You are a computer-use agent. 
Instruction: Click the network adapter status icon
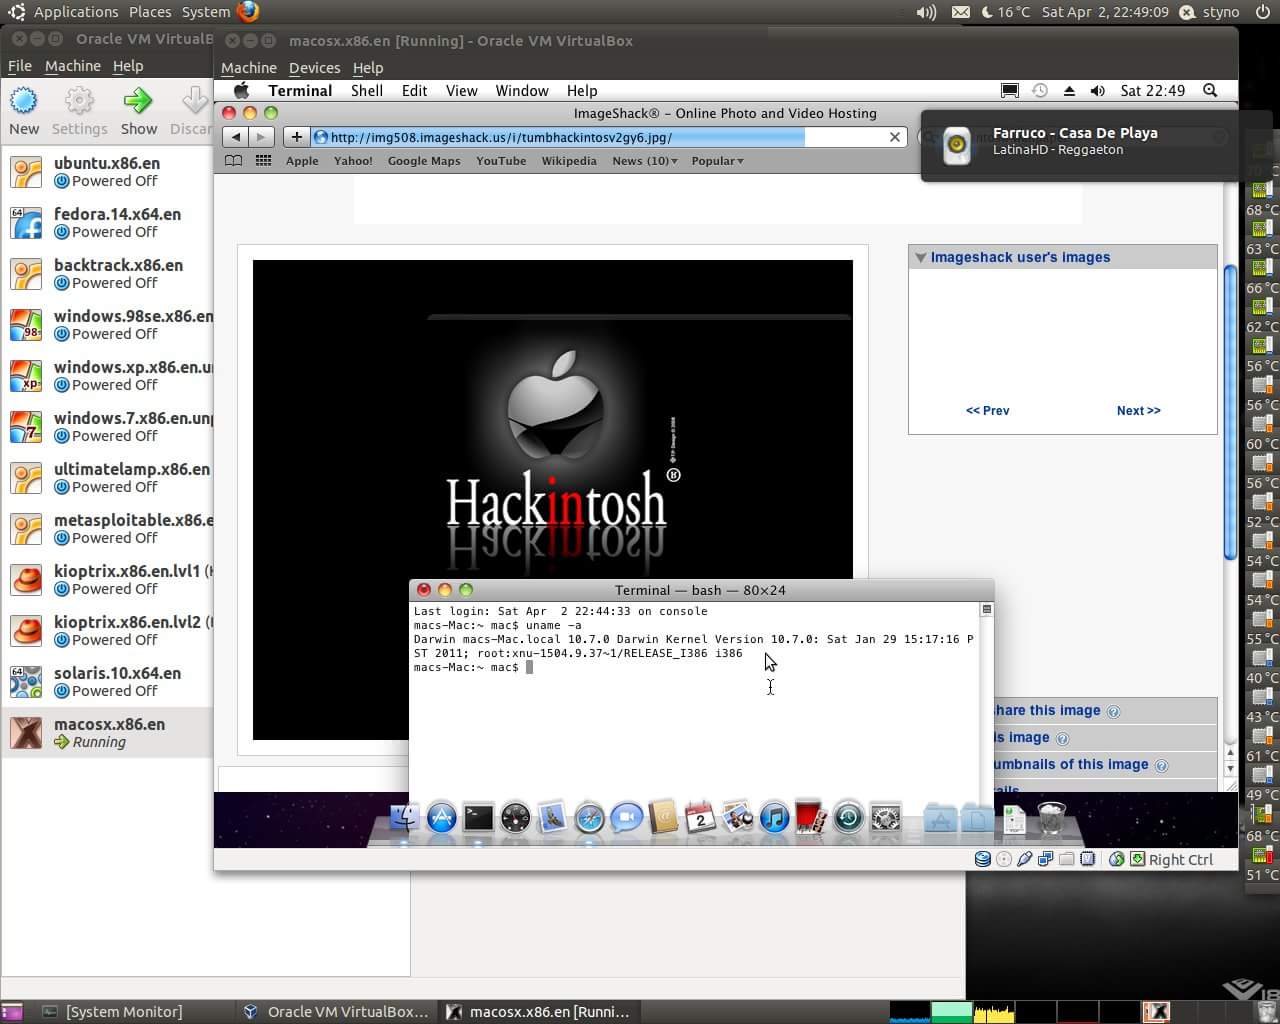1046,859
